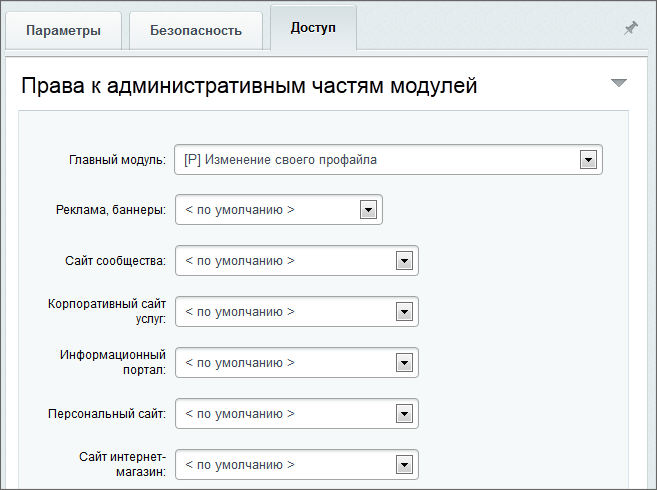Click the arrow button of the Реклама, баннеры dropdown

[x=368, y=210]
